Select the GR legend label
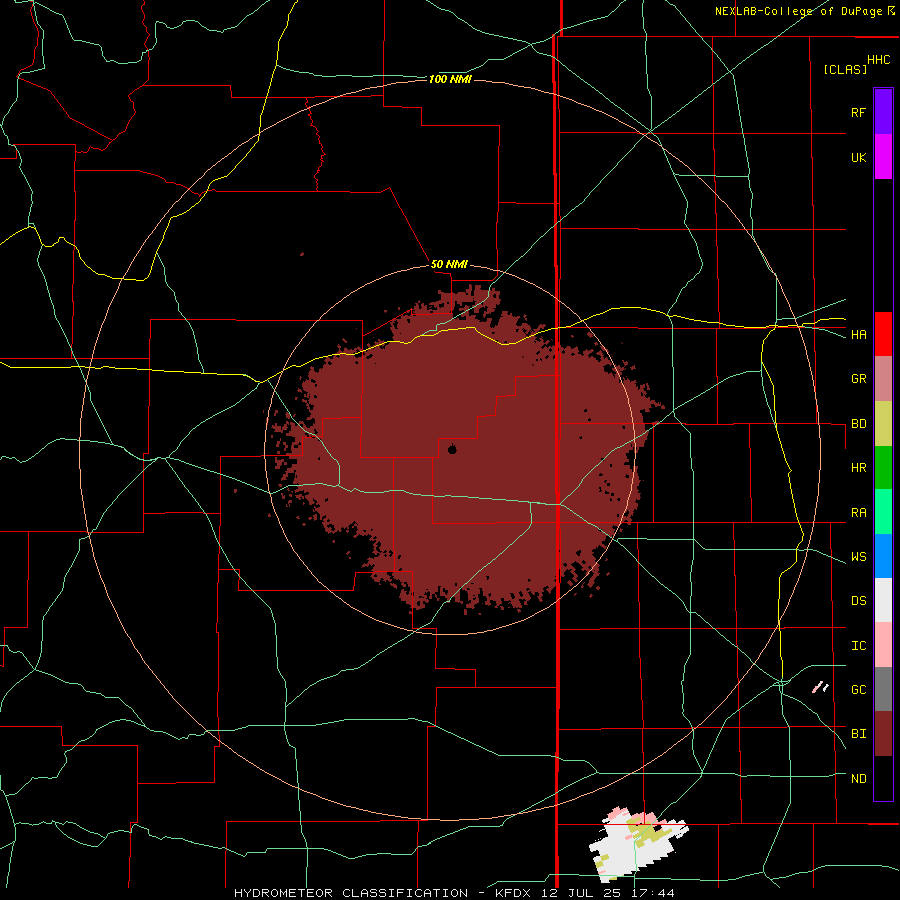Screen dimensions: 900x900 [858, 379]
